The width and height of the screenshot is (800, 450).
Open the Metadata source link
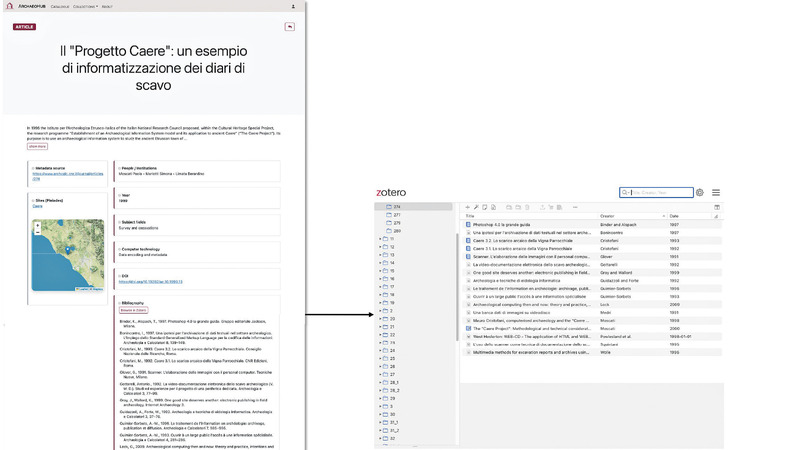pyautogui.click(x=68, y=176)
